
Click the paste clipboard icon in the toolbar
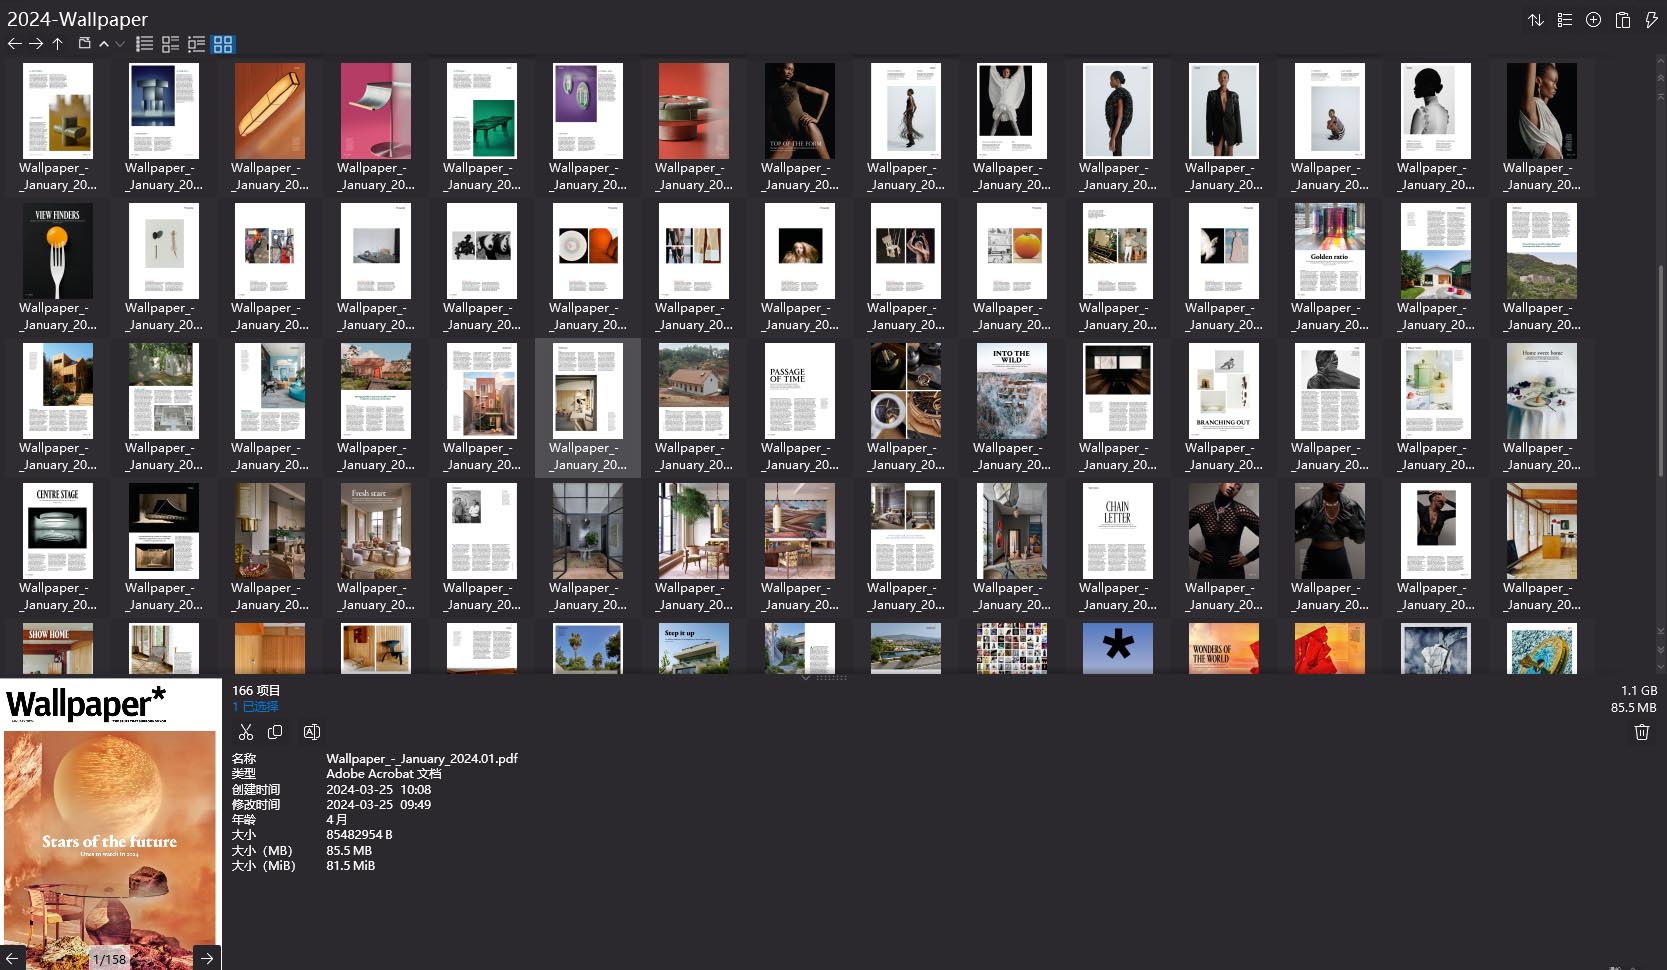(x=1623, y=20)
